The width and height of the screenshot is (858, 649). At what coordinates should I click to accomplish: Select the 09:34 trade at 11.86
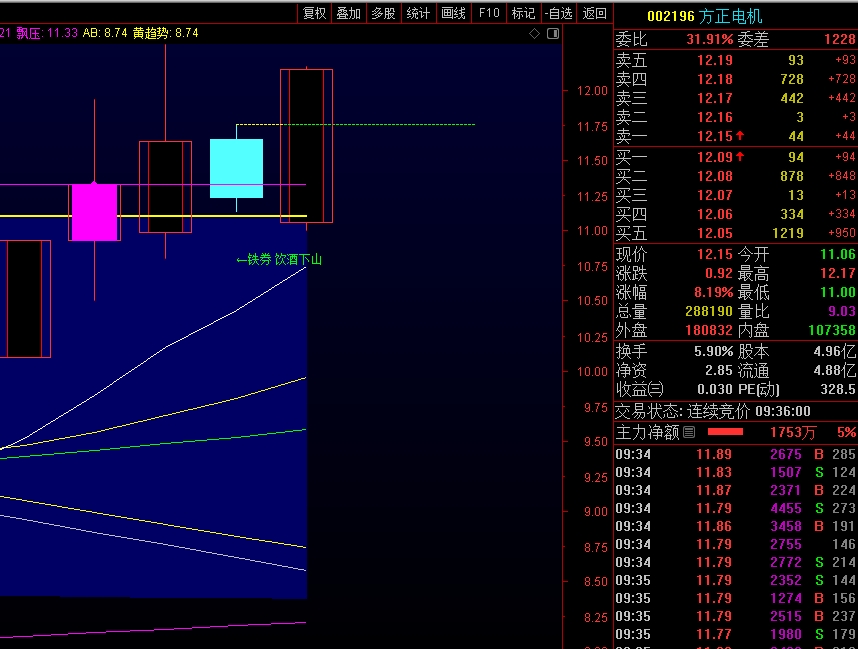click(x=736, y=526)
